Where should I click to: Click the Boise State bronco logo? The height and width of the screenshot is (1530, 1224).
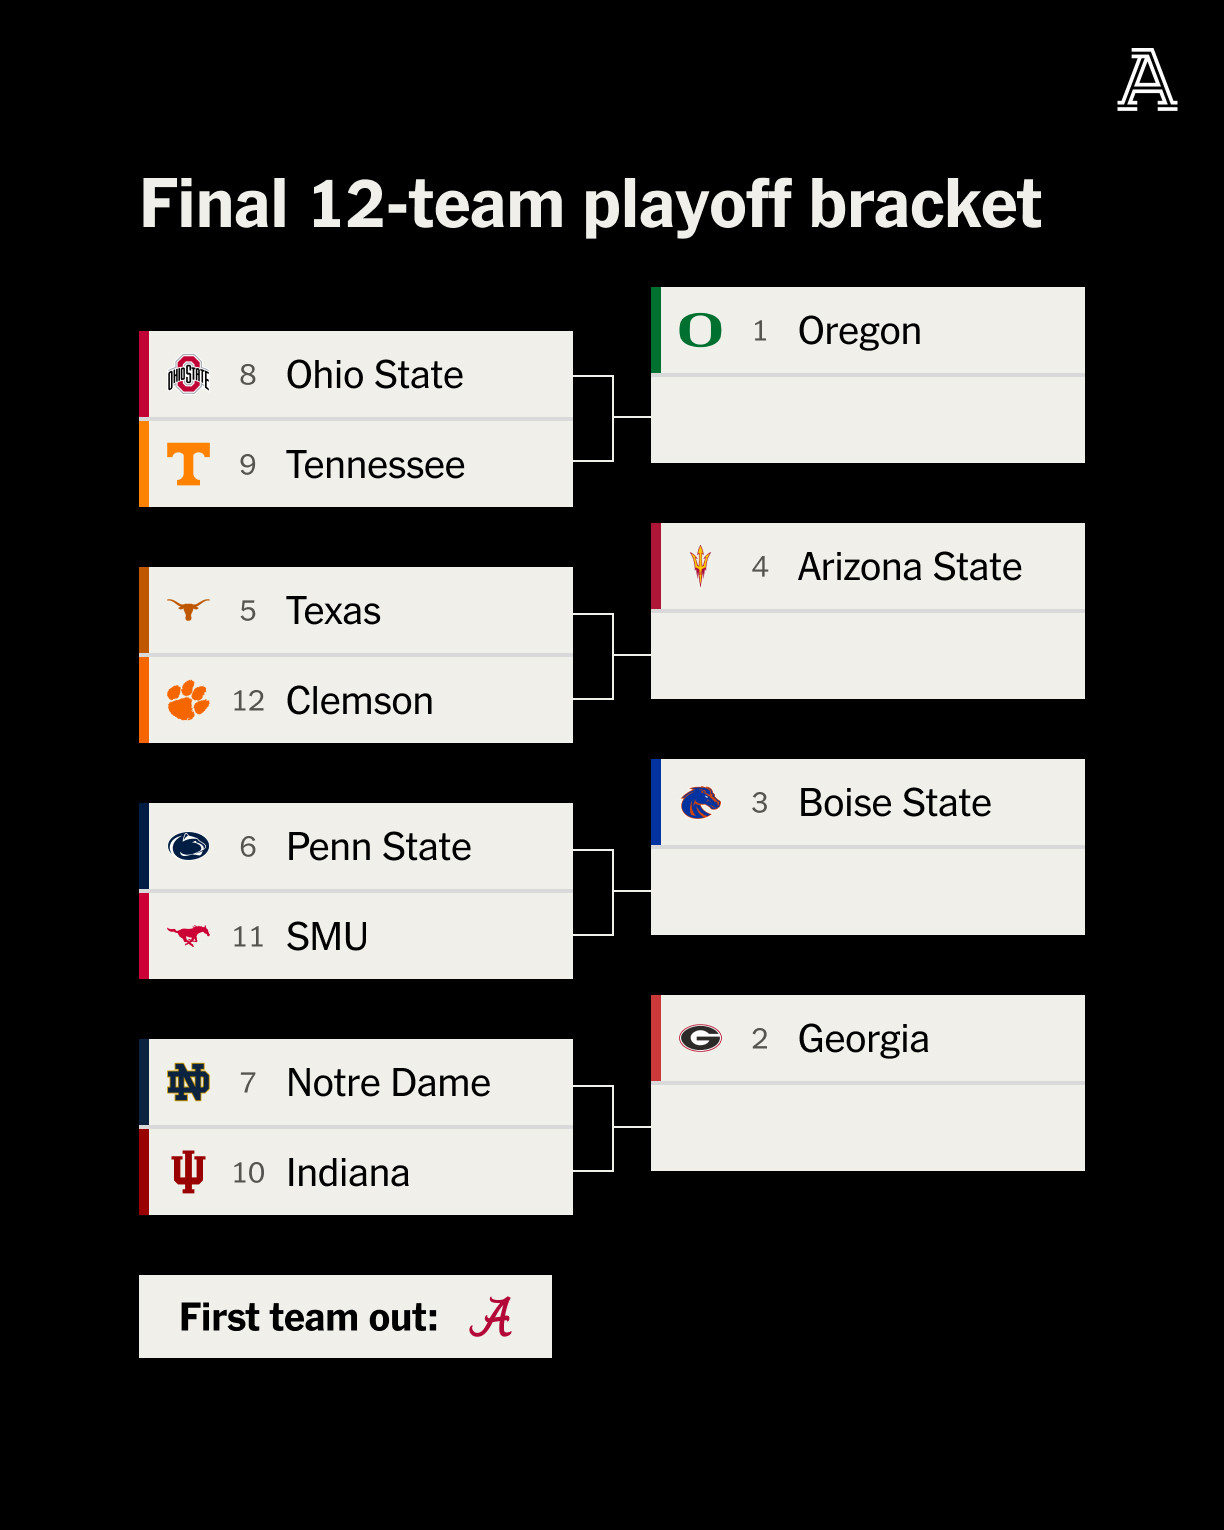tap(700, 802)
